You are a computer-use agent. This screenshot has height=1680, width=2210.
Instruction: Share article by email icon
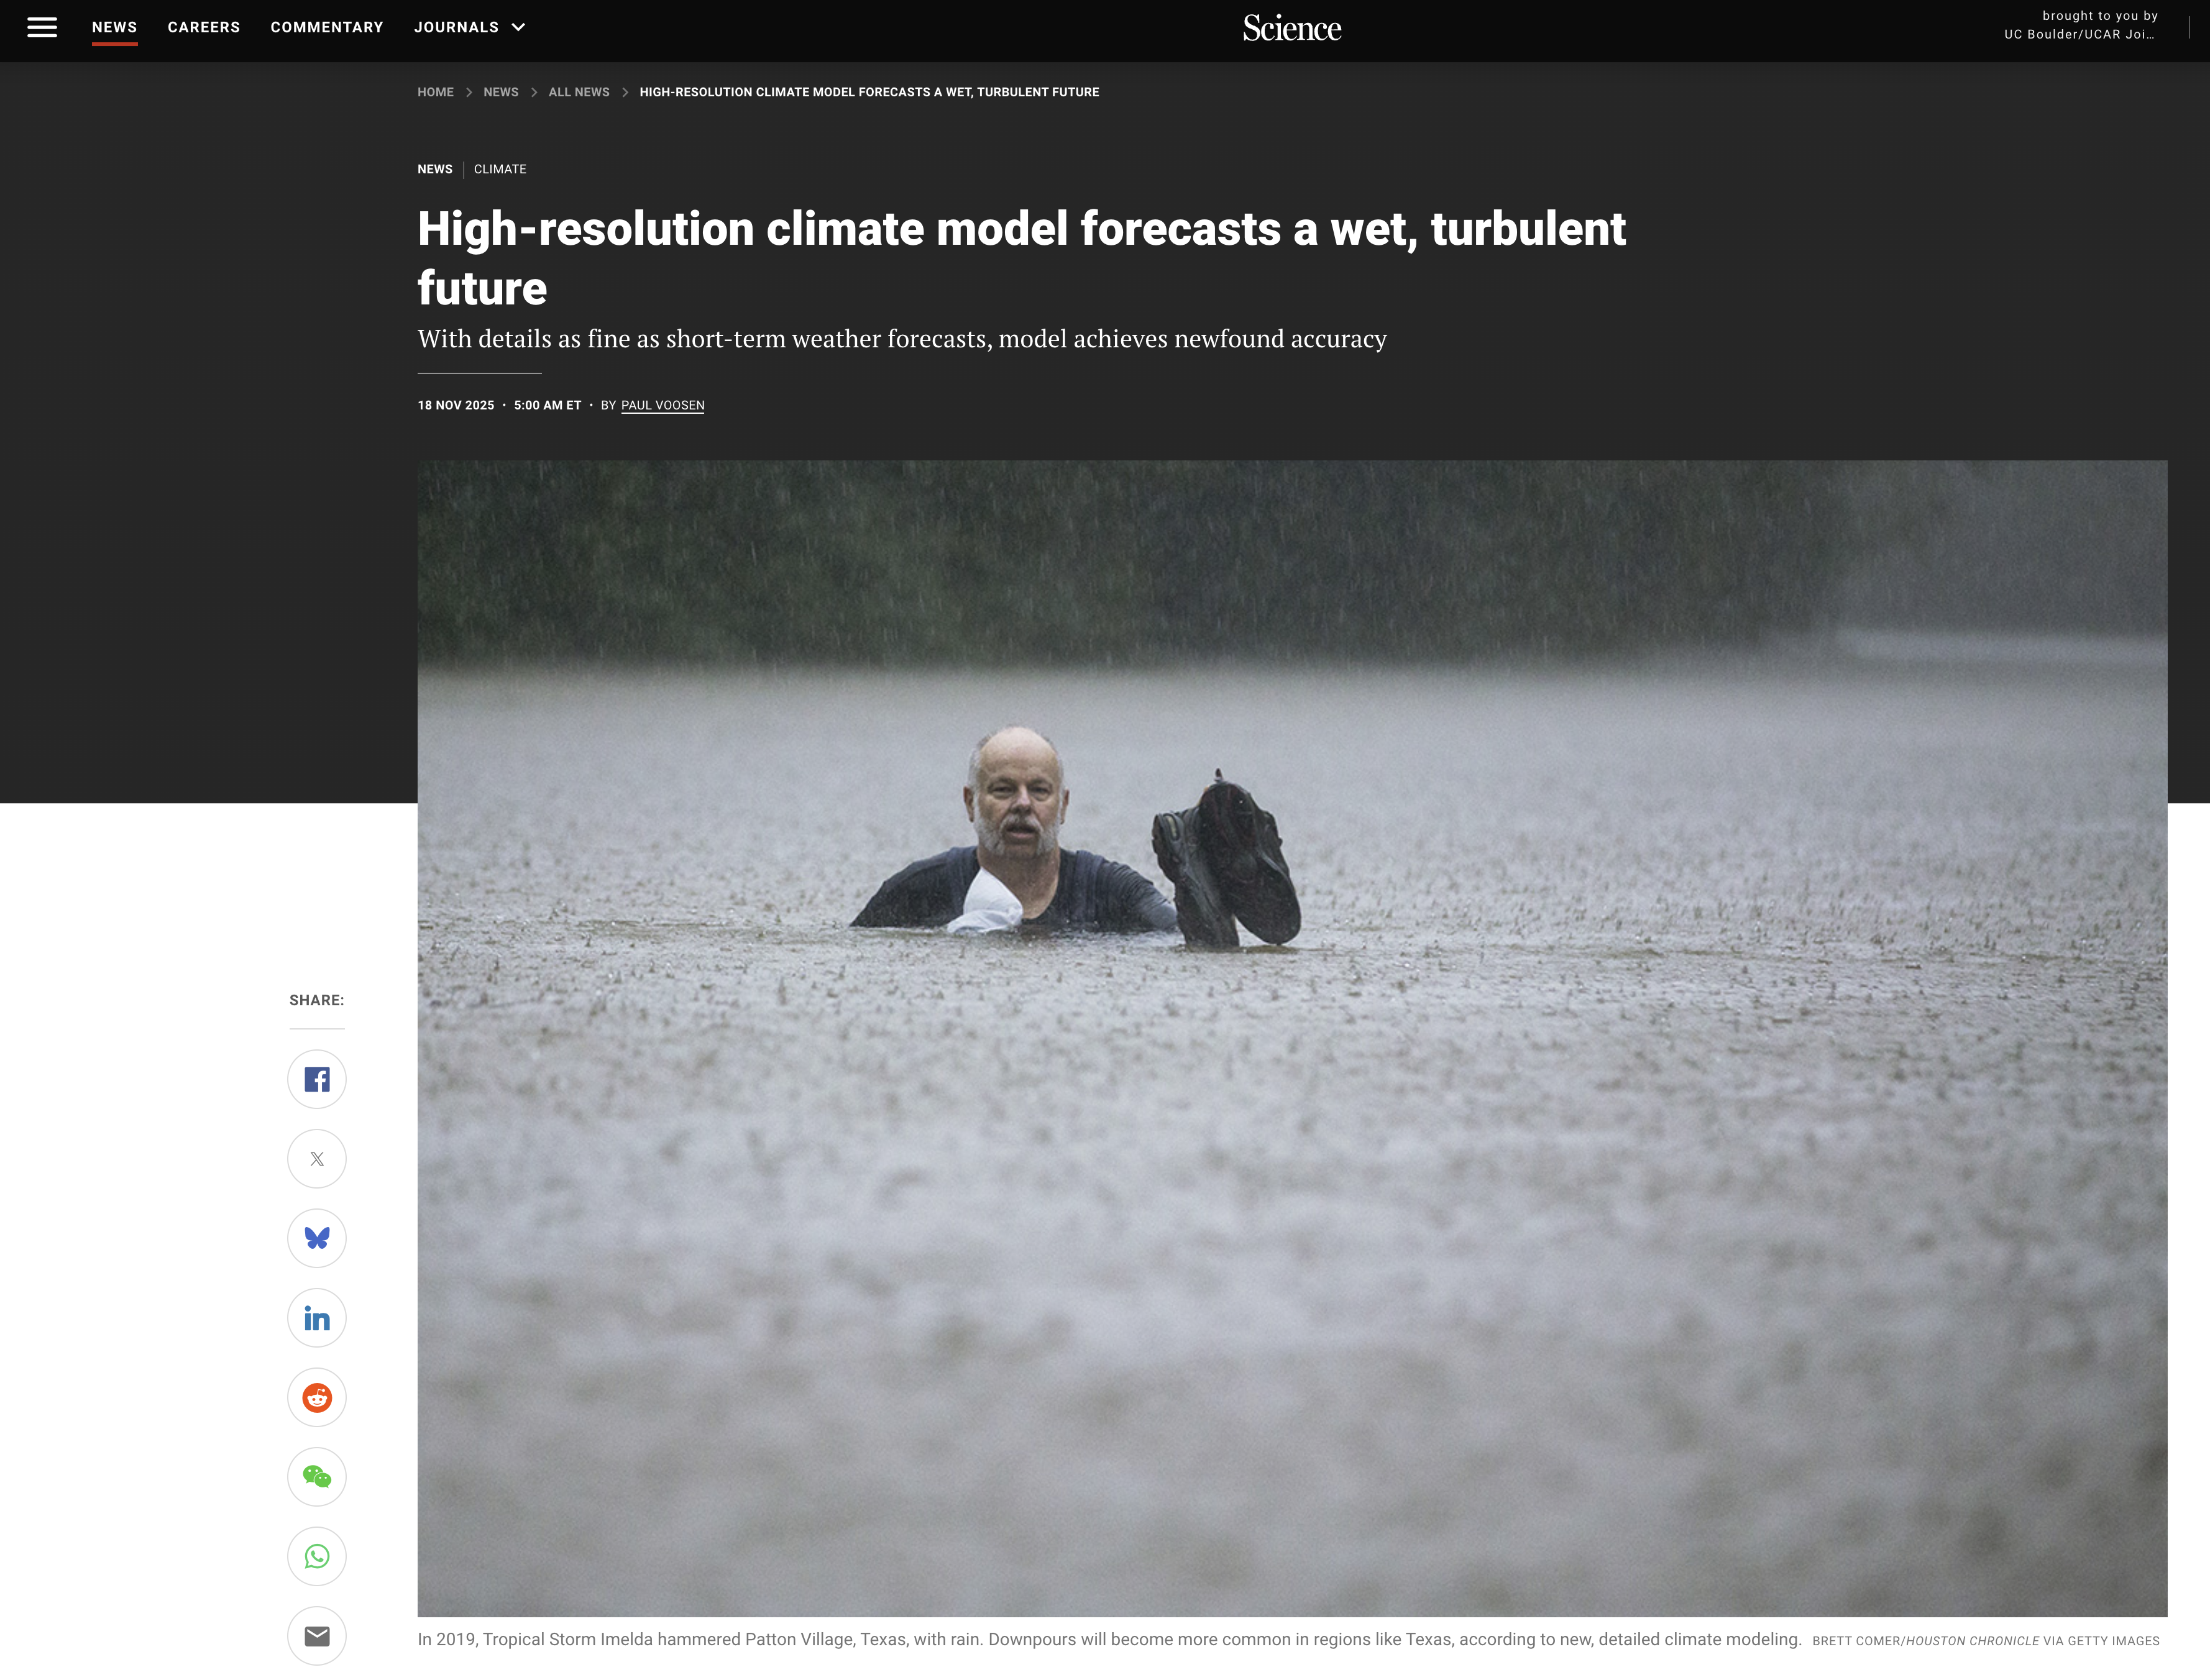(317, 1636)
